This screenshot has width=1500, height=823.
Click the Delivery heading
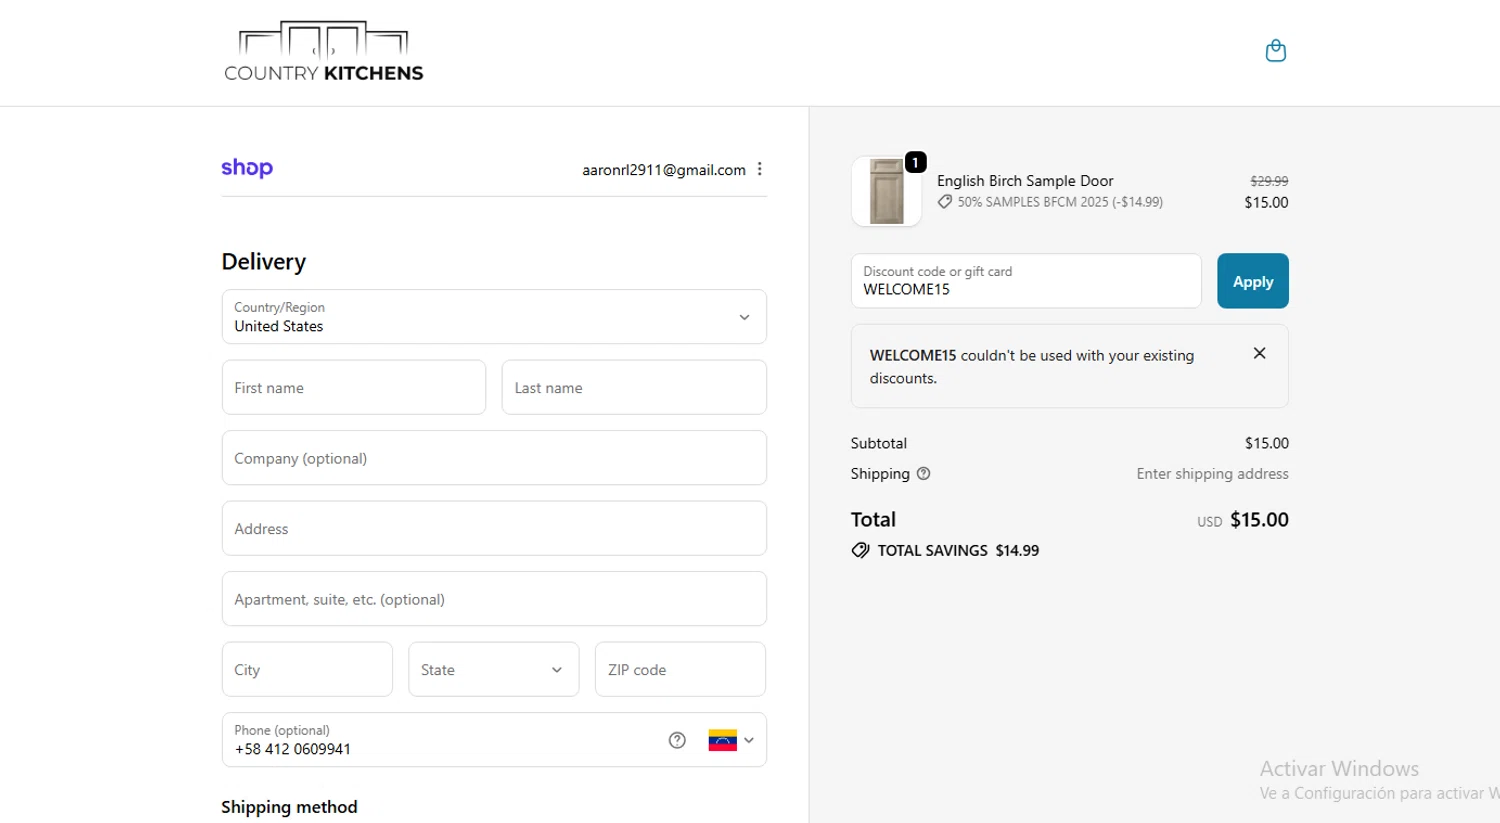[264, 262]
